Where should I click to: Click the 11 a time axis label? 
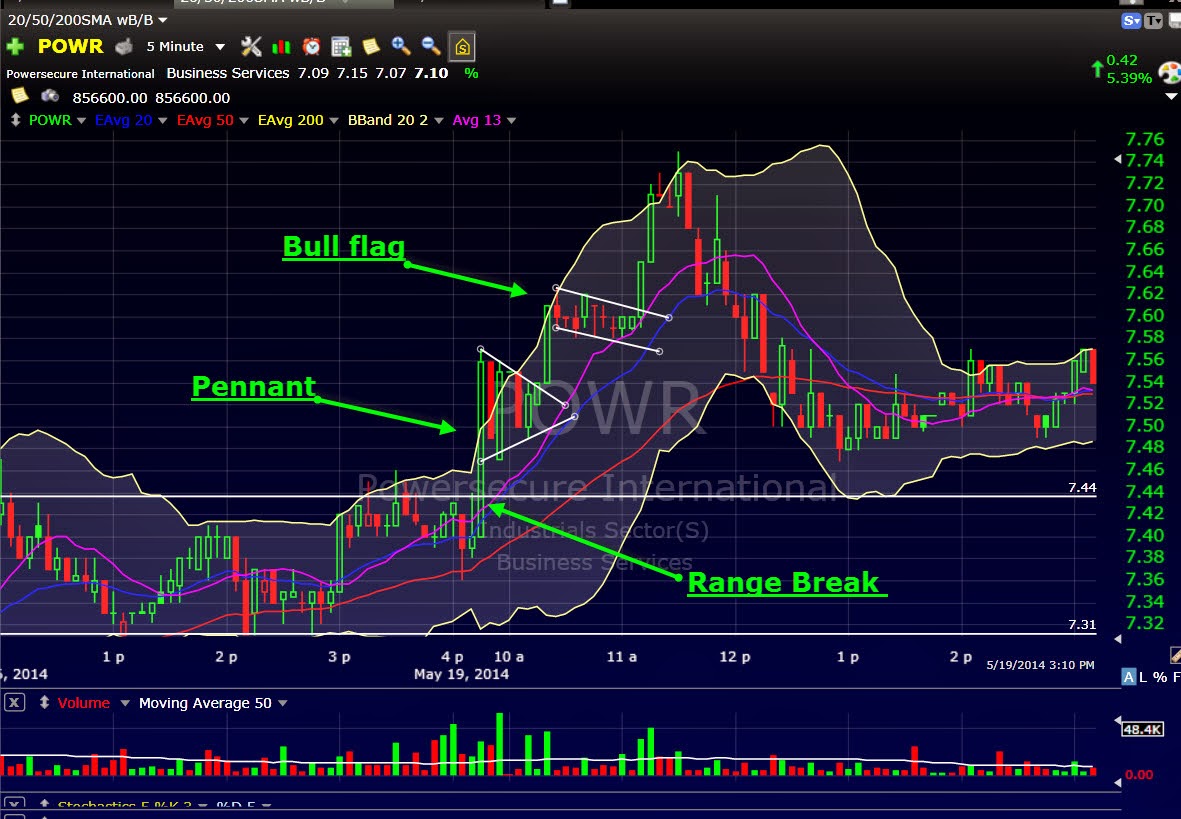pyautogui.click(x=621, y=657)
